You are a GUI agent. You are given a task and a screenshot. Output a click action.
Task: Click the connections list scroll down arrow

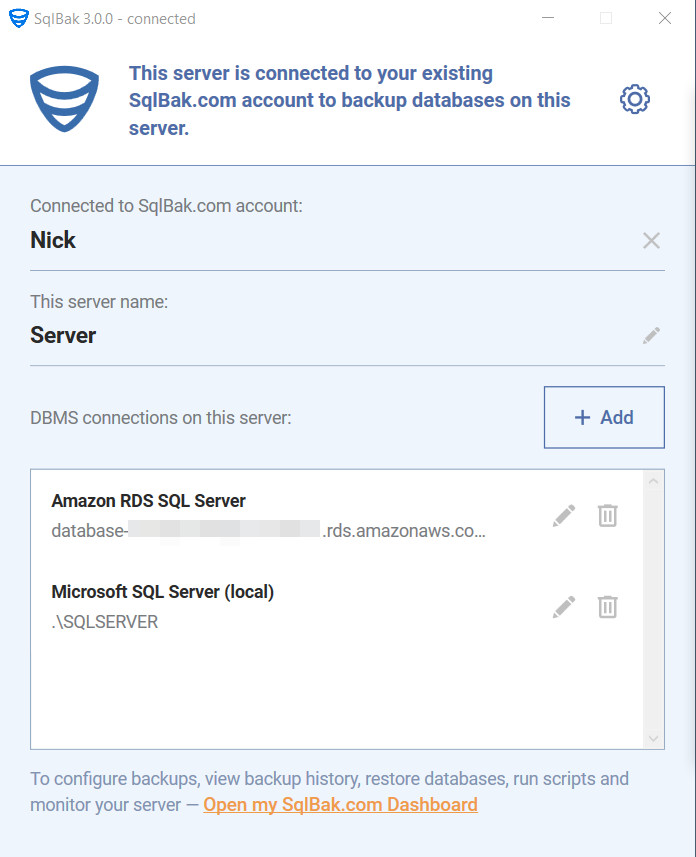click(x=653, y=739)
